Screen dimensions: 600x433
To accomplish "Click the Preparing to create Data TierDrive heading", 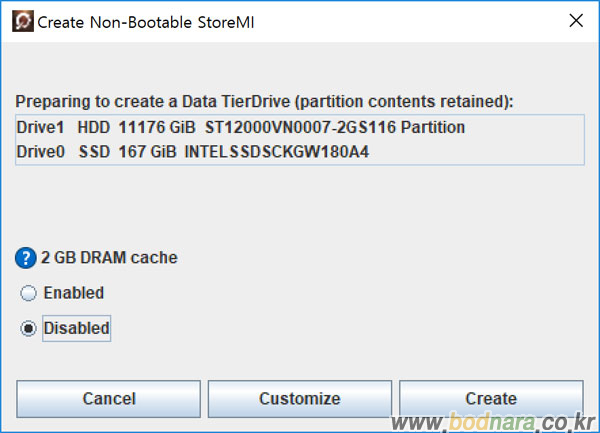I will coord(264,102).
